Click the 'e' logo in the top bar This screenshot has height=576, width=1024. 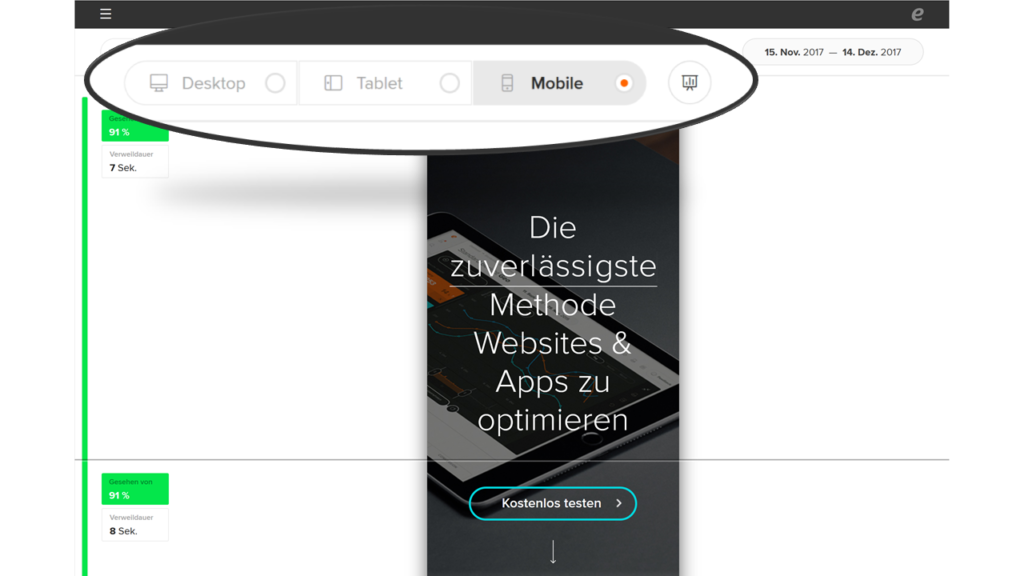coord(918,14)
